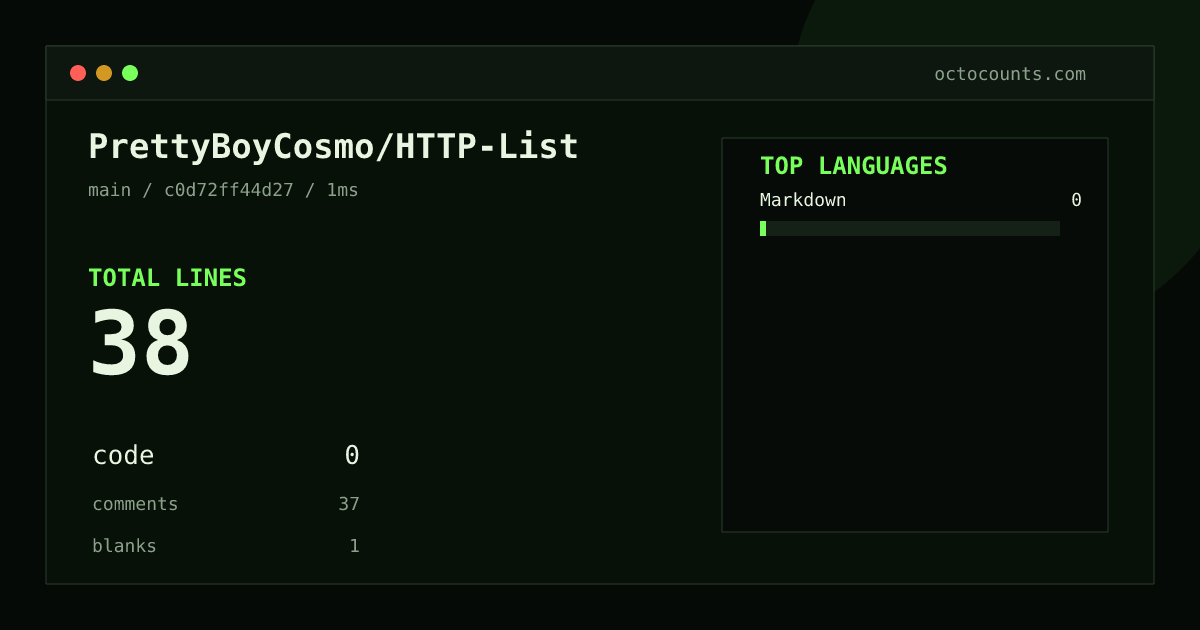
Task: Click the Markdown language progress bar
Action: click(910, 228)
